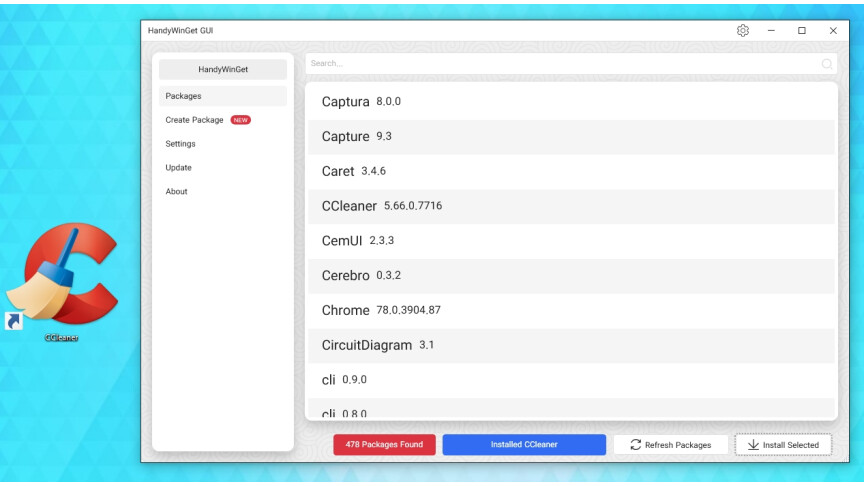
Task: Focus the package search field
Action: click(x=571, y=63)
